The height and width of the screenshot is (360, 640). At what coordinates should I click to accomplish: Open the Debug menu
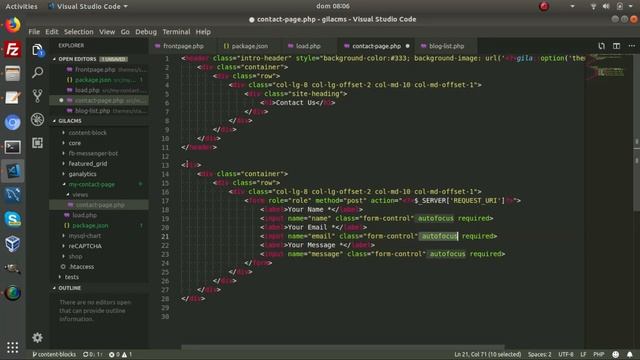(146, 32)
